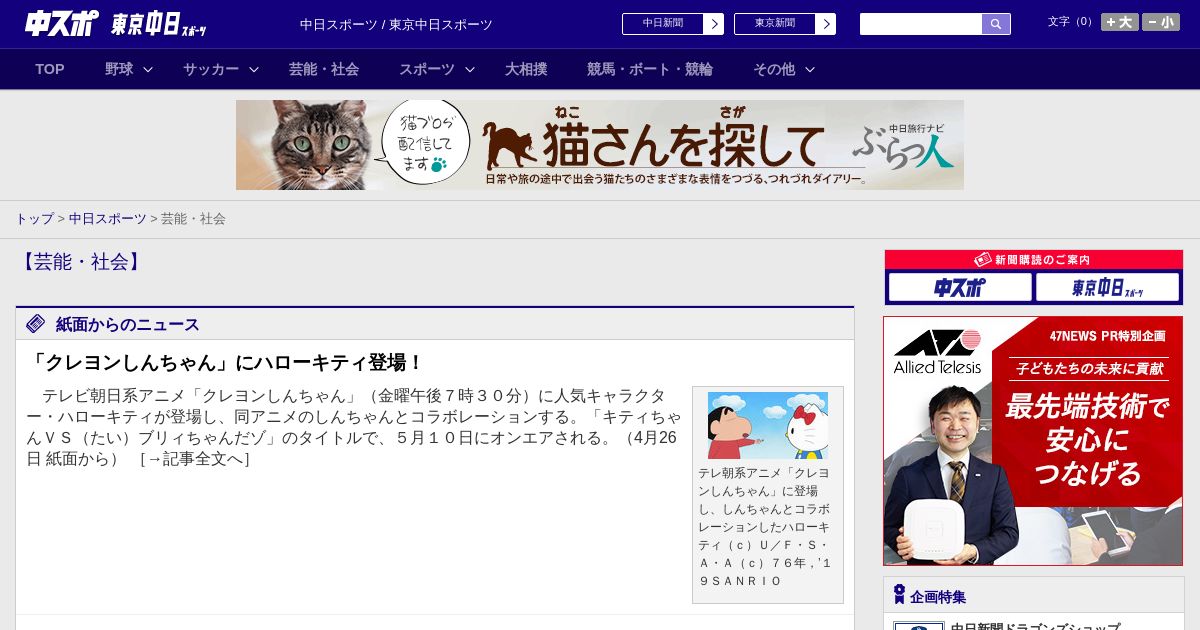Open the Allied Telesis advertisement

point(1033,441)
